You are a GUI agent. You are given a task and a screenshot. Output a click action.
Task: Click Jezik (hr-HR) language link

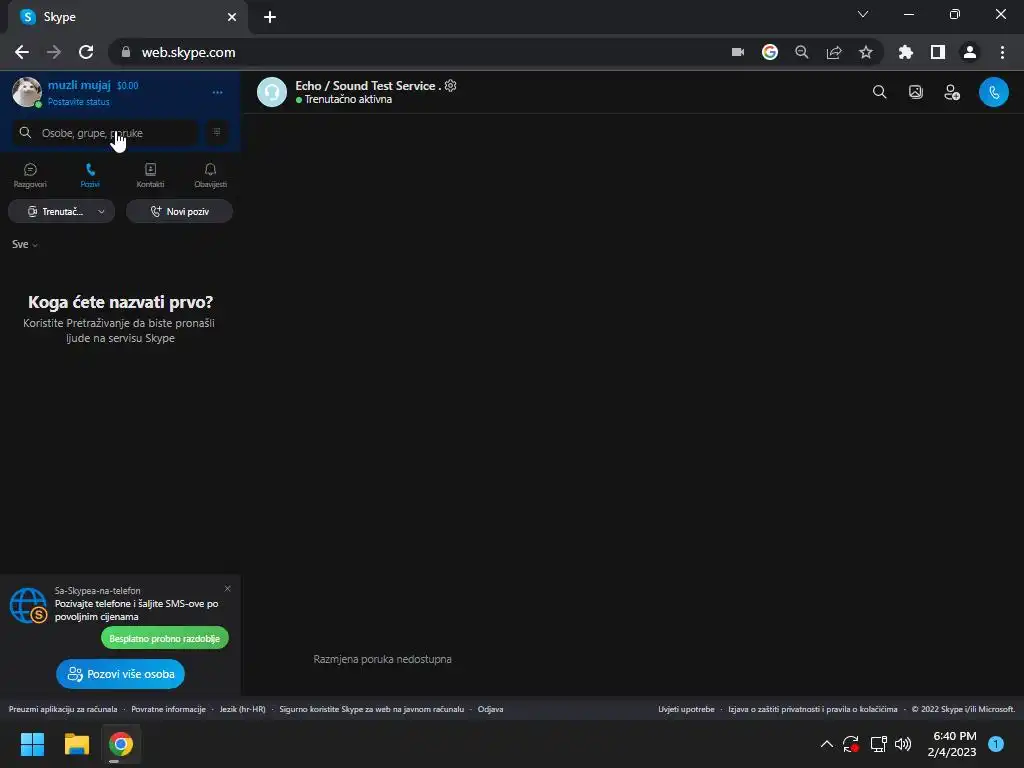[242, 709]
